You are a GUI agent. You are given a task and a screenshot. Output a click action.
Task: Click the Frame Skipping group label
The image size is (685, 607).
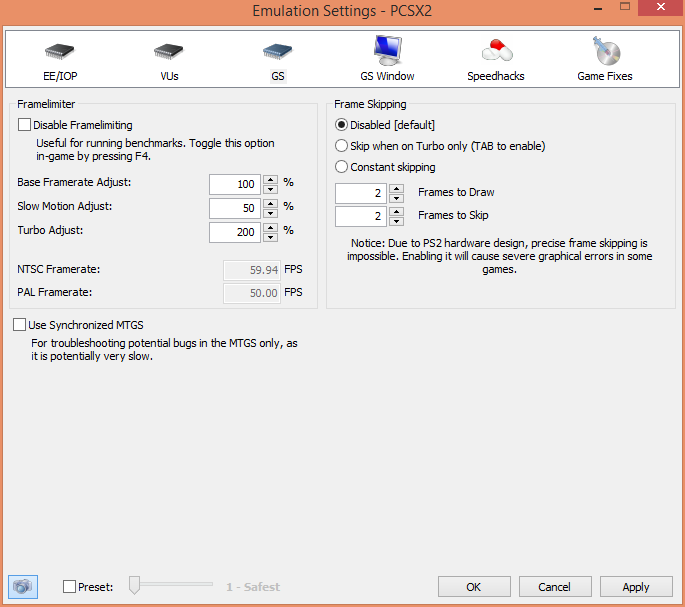[370, 104]
